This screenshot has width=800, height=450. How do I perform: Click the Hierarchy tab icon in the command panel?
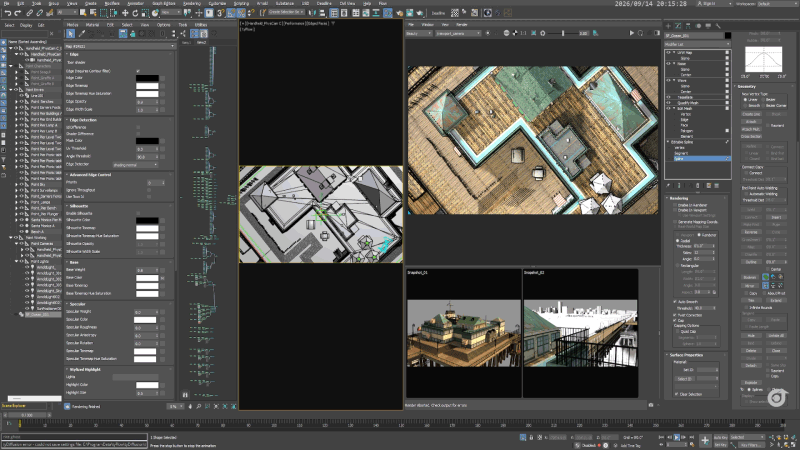(688, 26)
